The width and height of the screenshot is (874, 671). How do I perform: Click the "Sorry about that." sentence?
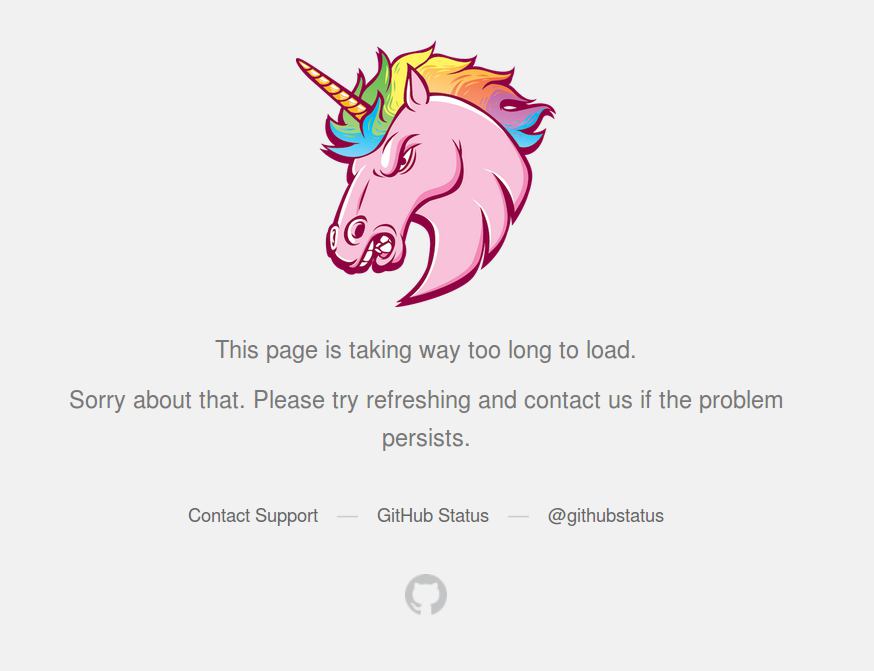[157, 400]
